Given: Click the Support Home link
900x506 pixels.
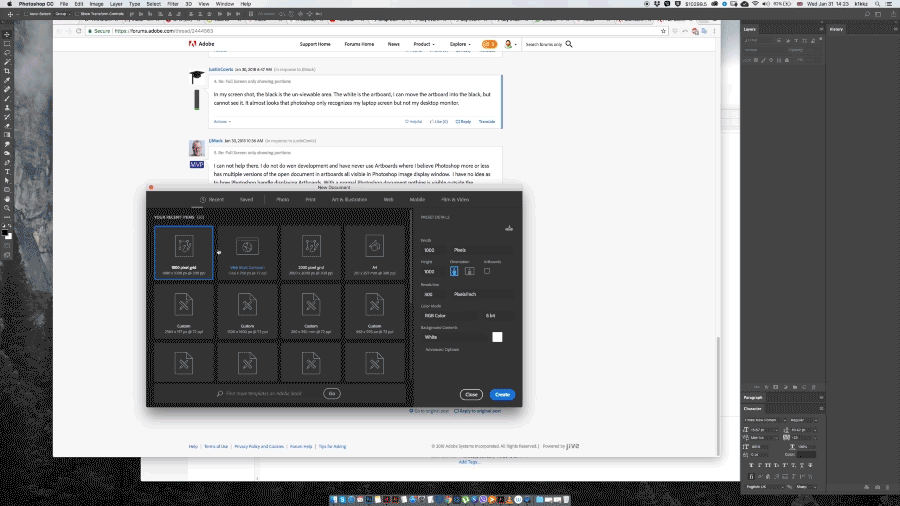Looking at the screenshot, I should click(x=315, y=44).
